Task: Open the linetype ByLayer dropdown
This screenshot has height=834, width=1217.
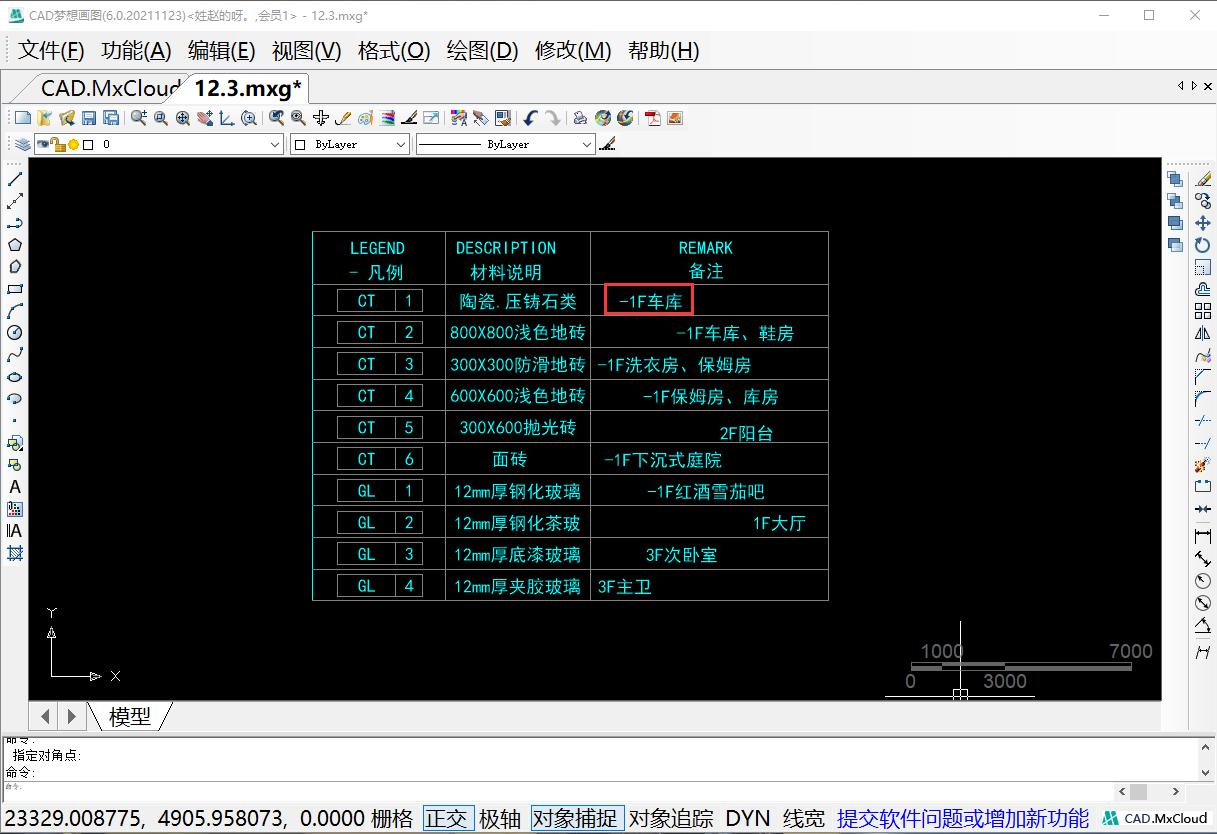Action: (x=588, y=144)
